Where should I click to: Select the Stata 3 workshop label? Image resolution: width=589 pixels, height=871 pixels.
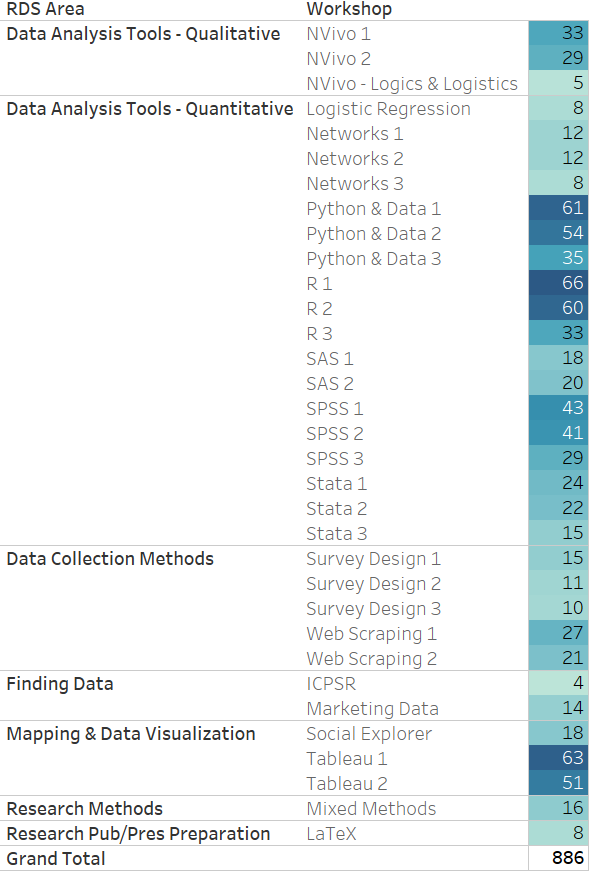pos(336,534)
